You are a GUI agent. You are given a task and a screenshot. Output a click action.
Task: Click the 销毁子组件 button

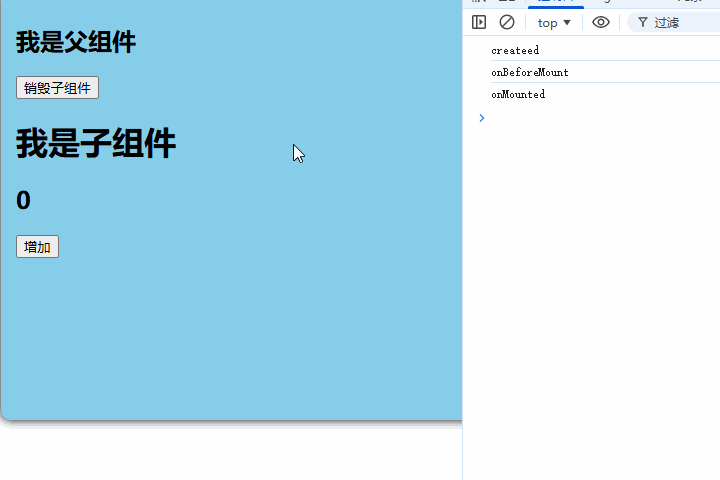tap(57, 88)
